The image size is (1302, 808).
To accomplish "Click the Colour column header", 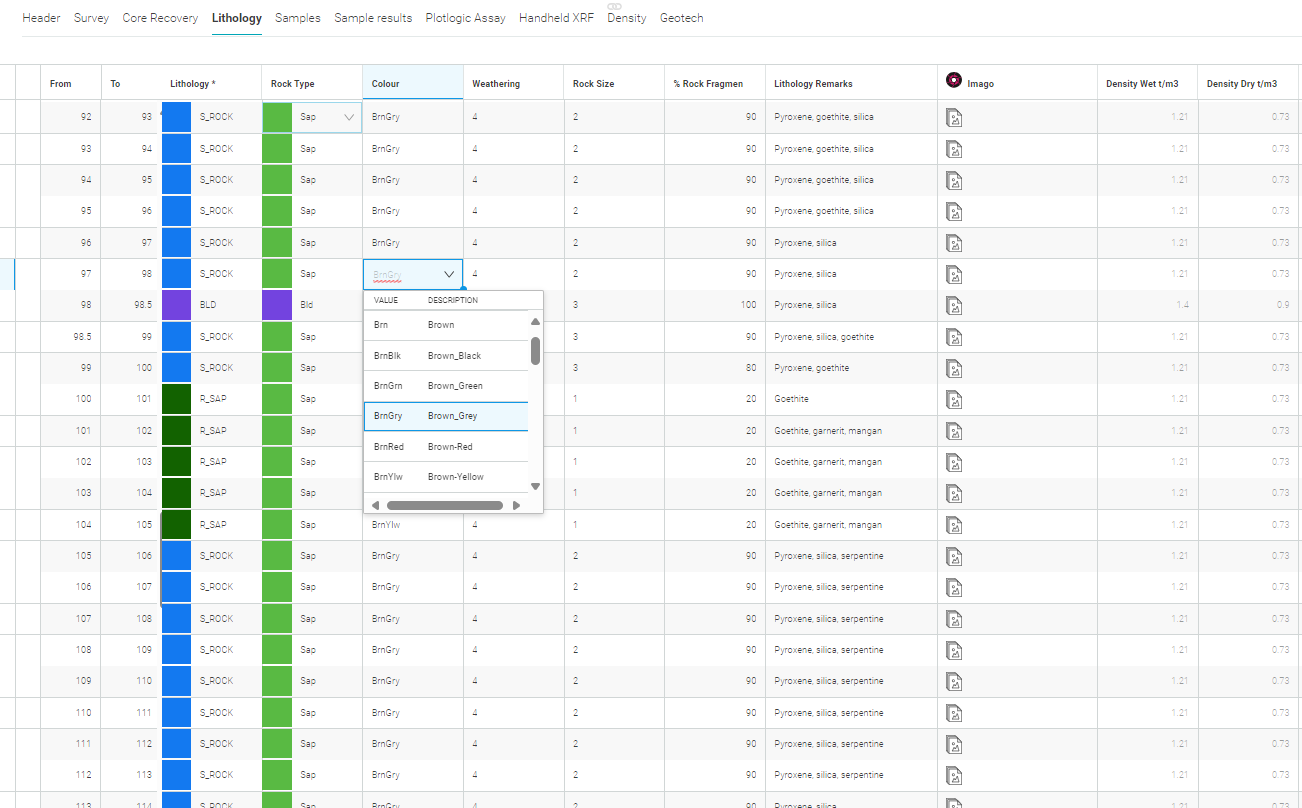I will click(x=413, y=83).
